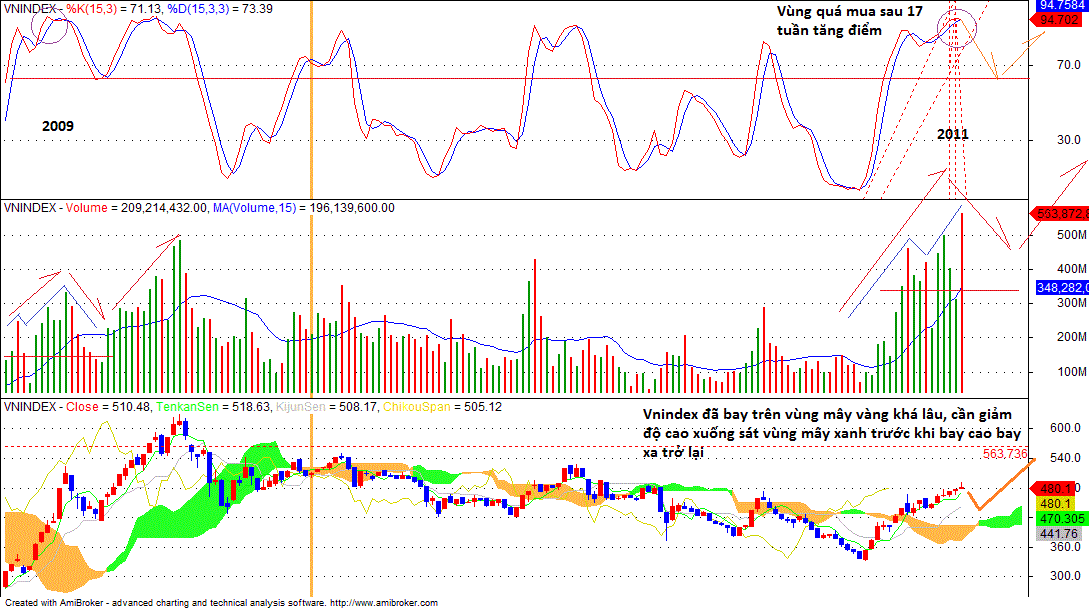Click the red 563,736 resistance level label
The height and width of the screenshot is (609, 1089).
(x=1005, y=453)
